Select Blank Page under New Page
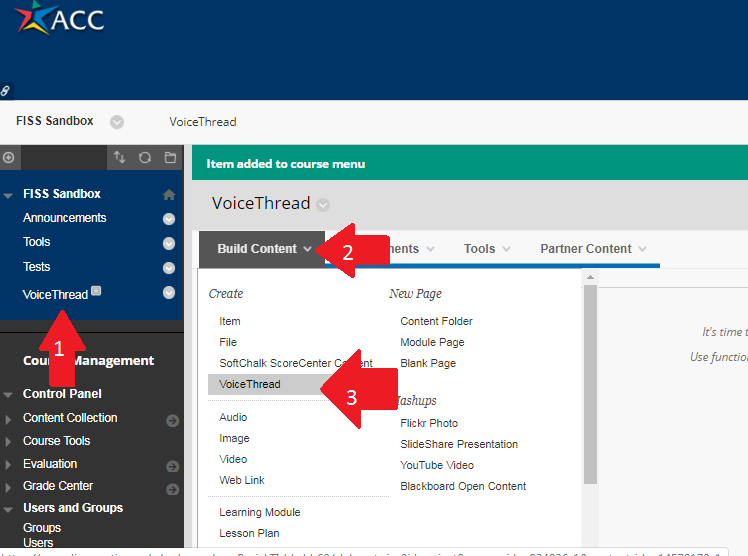This screenshot has height=556, width=748. tap(428, 363)
